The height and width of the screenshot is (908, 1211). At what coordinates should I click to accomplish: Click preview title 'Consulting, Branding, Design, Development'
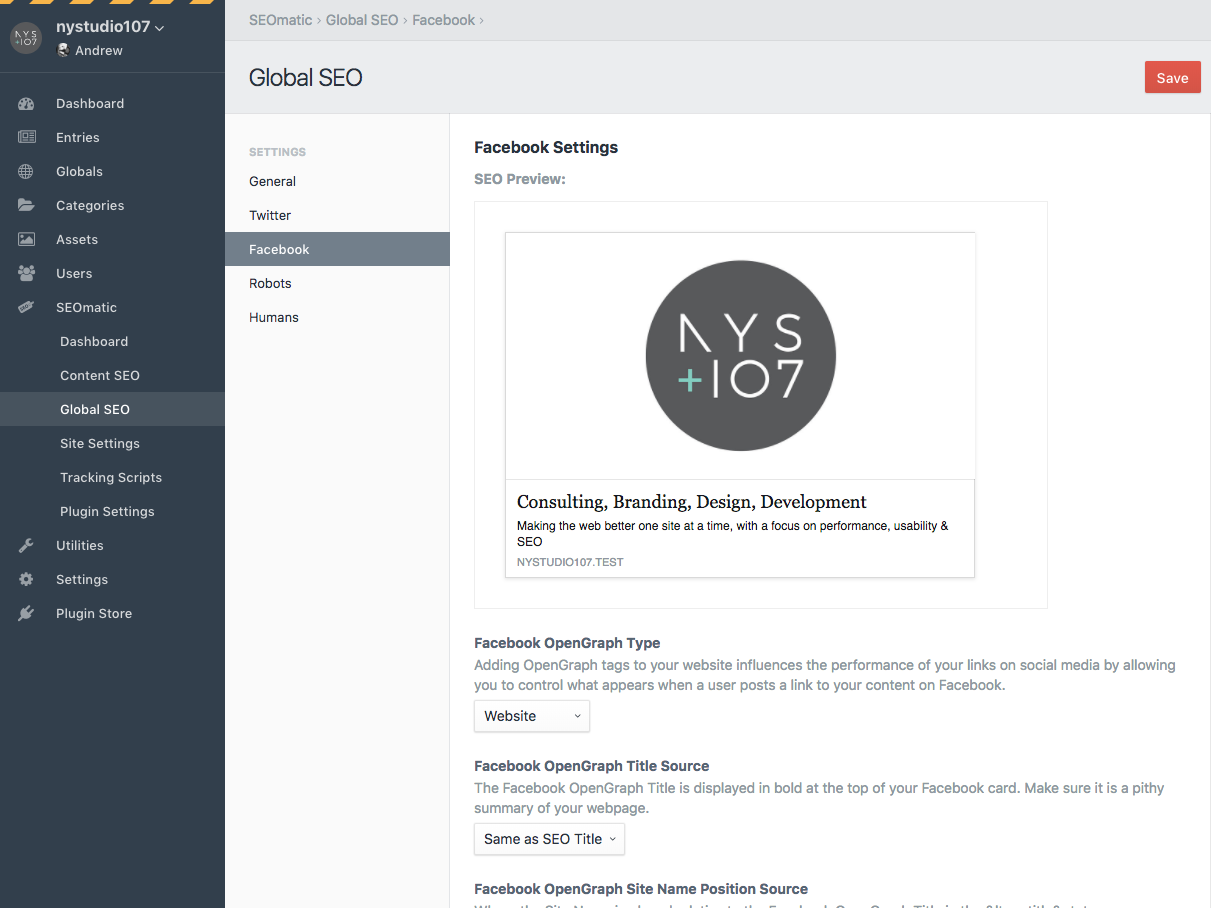(x=692, y=502)
